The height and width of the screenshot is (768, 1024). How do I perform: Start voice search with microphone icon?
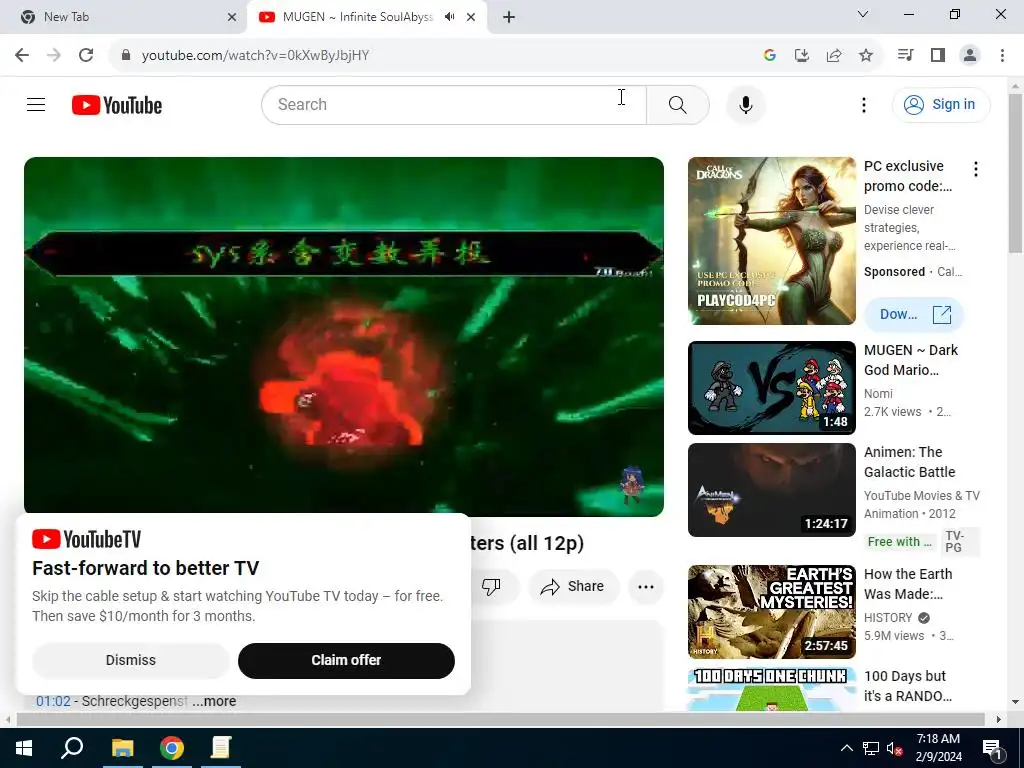tap(746, 104)
